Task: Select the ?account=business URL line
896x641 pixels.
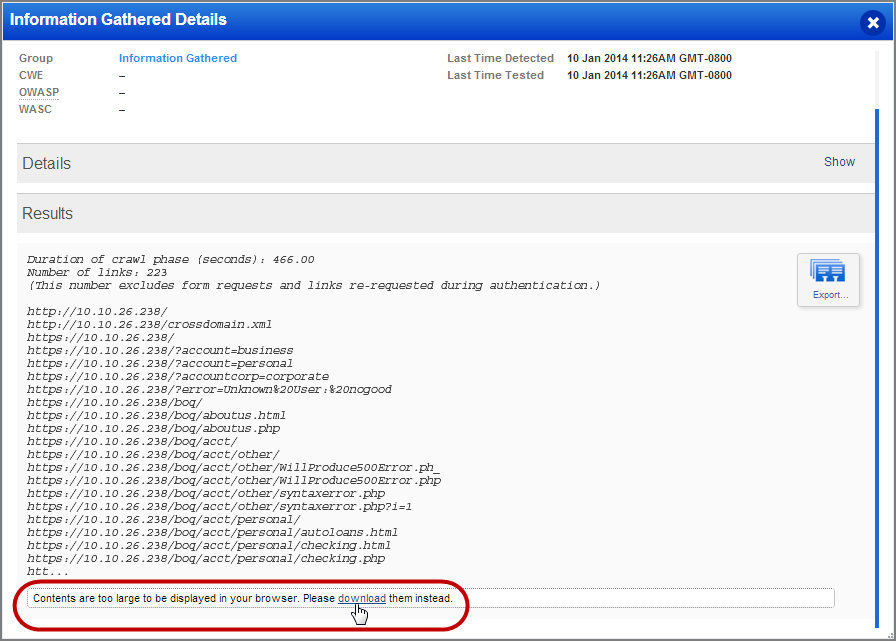Action: pyautogui.click(x=160, y=350)
